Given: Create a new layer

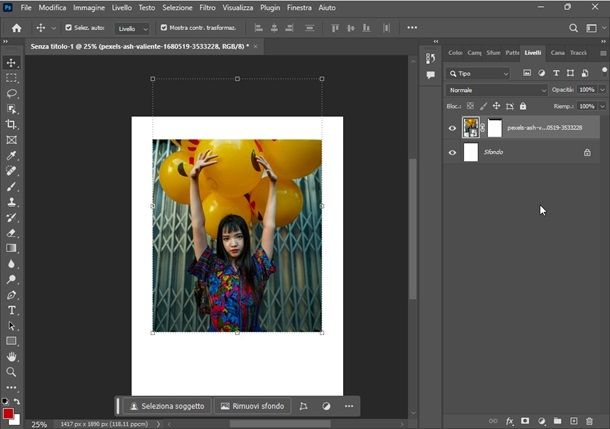Looking at the screenshot, I should [573, 421].
